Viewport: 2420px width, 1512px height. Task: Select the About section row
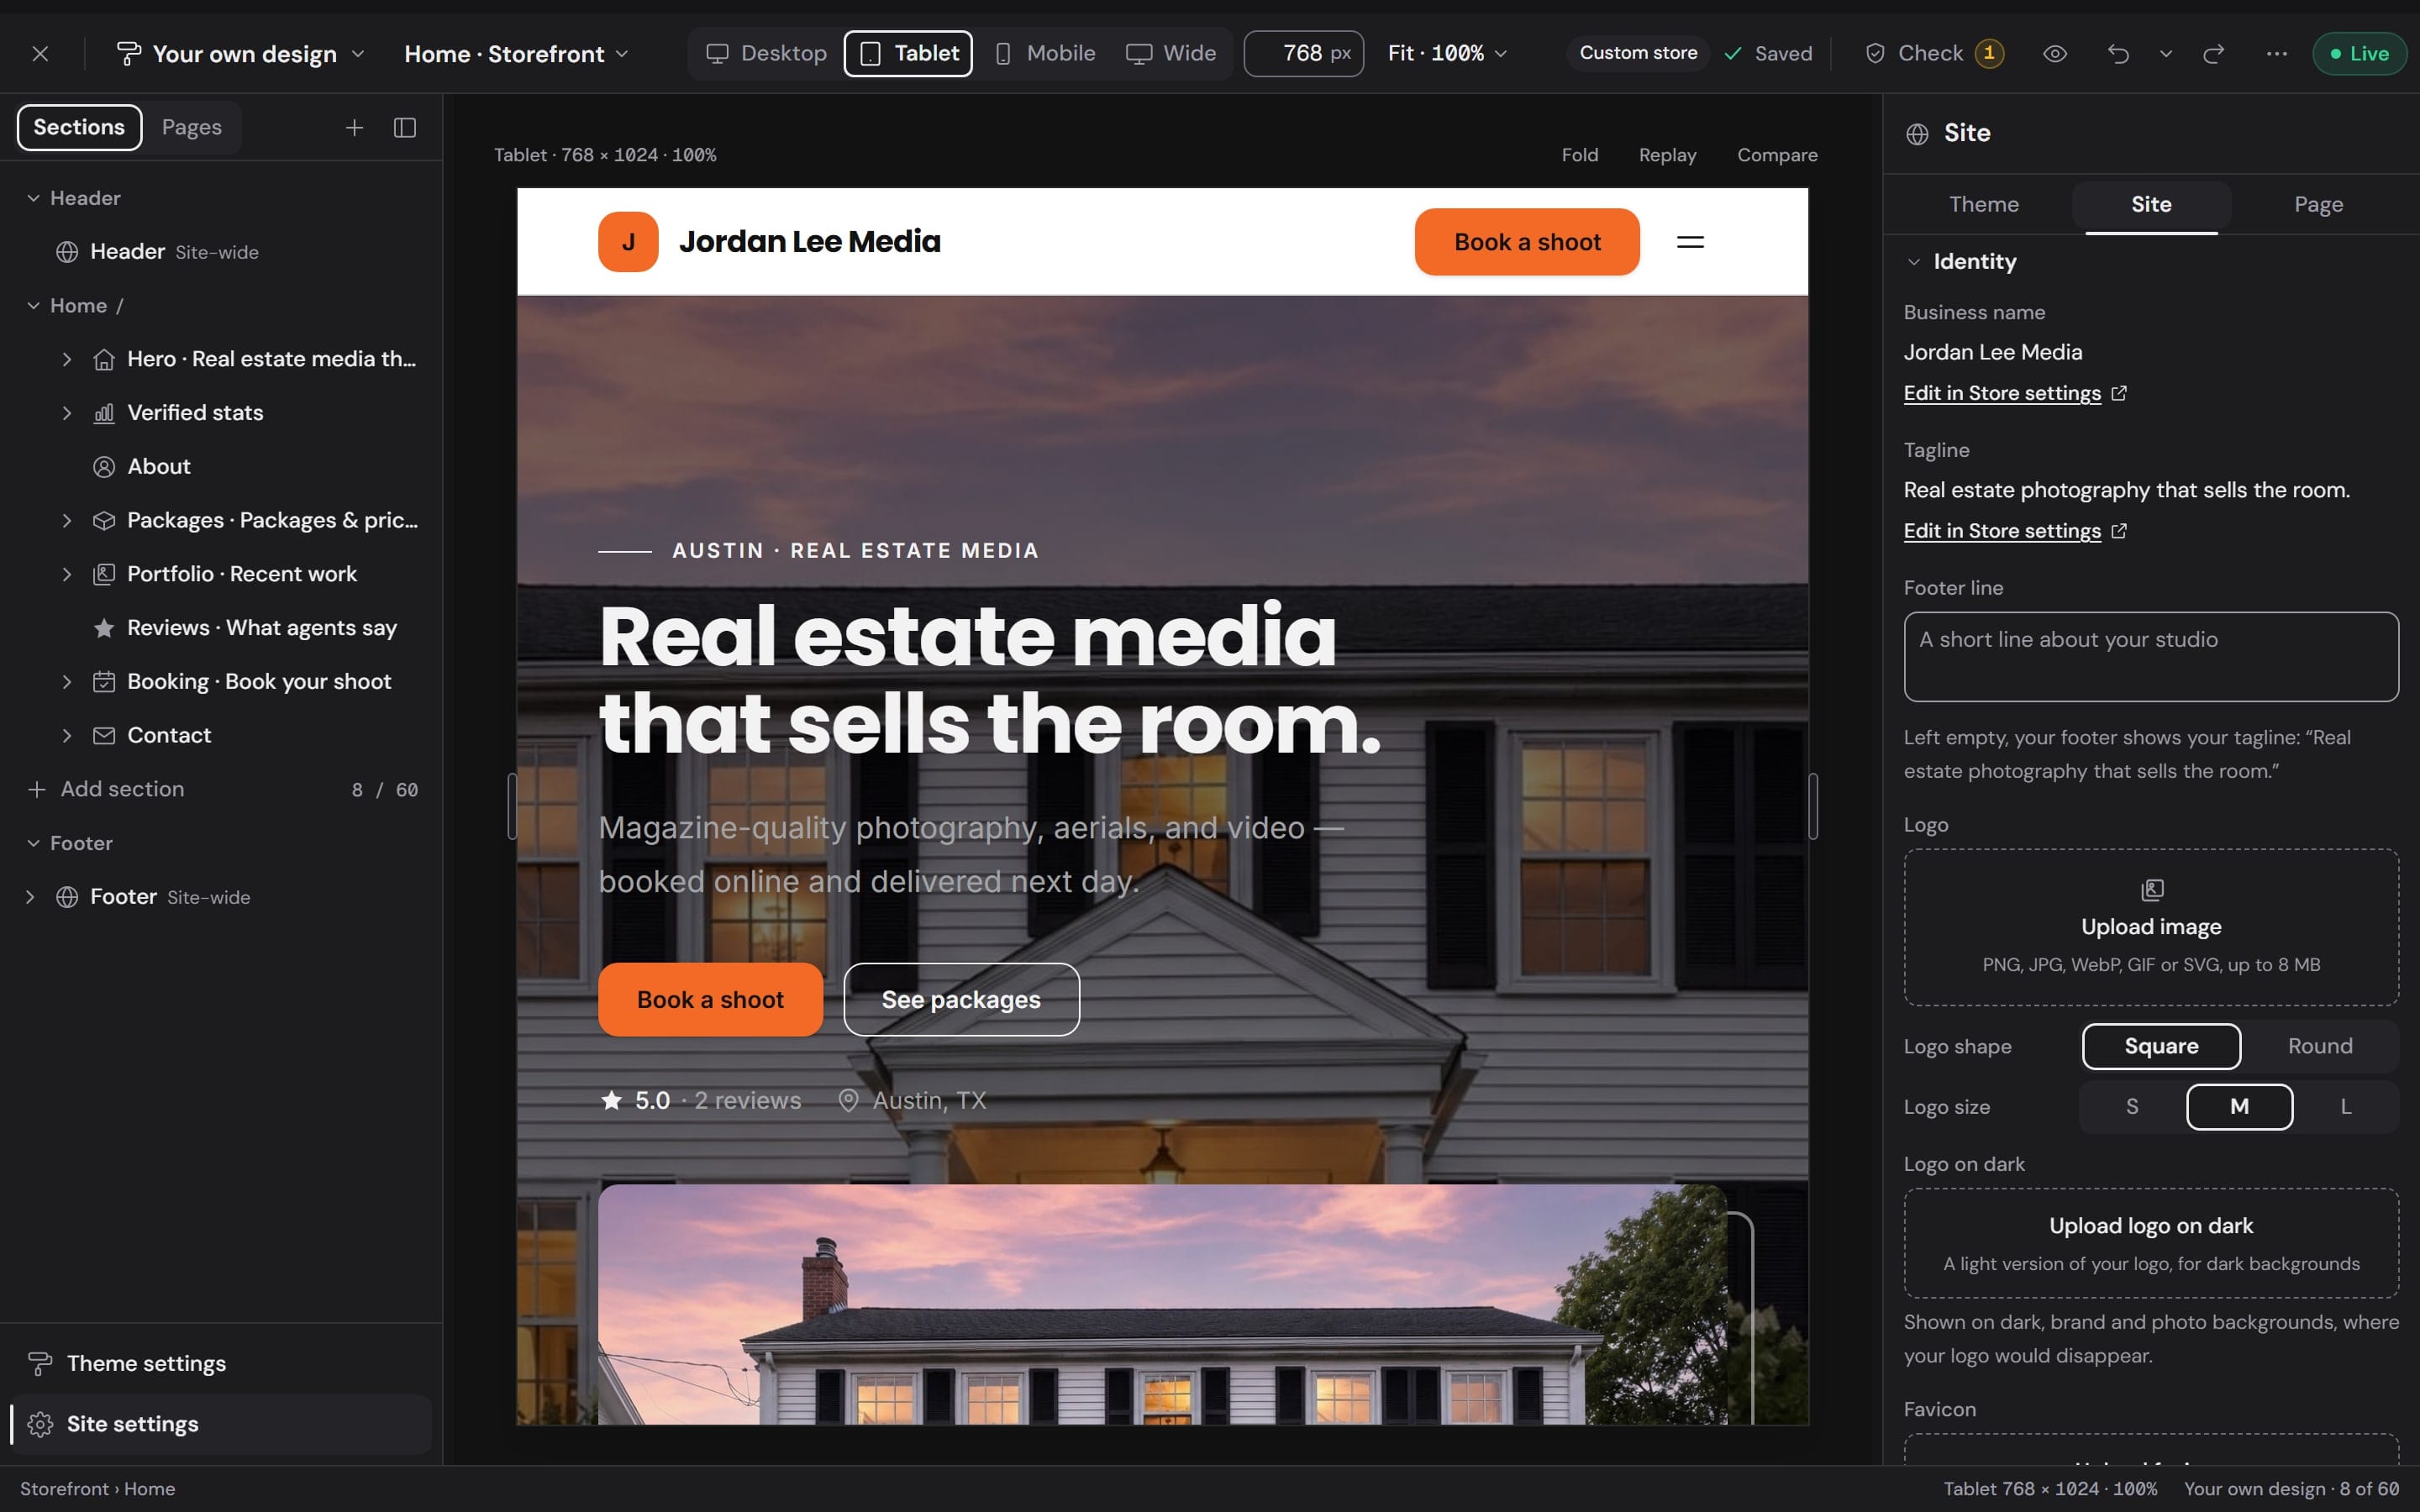222,467
